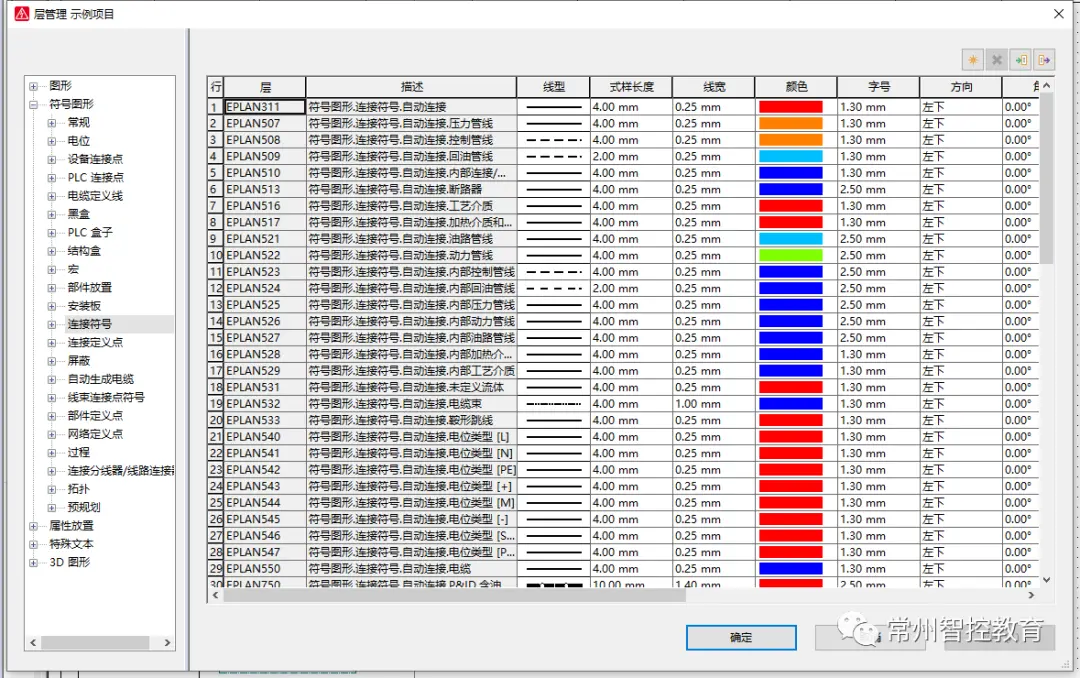Select PLC 盒子 in the layer tree
Screen dimensions: 1080x678
[90, 232]
